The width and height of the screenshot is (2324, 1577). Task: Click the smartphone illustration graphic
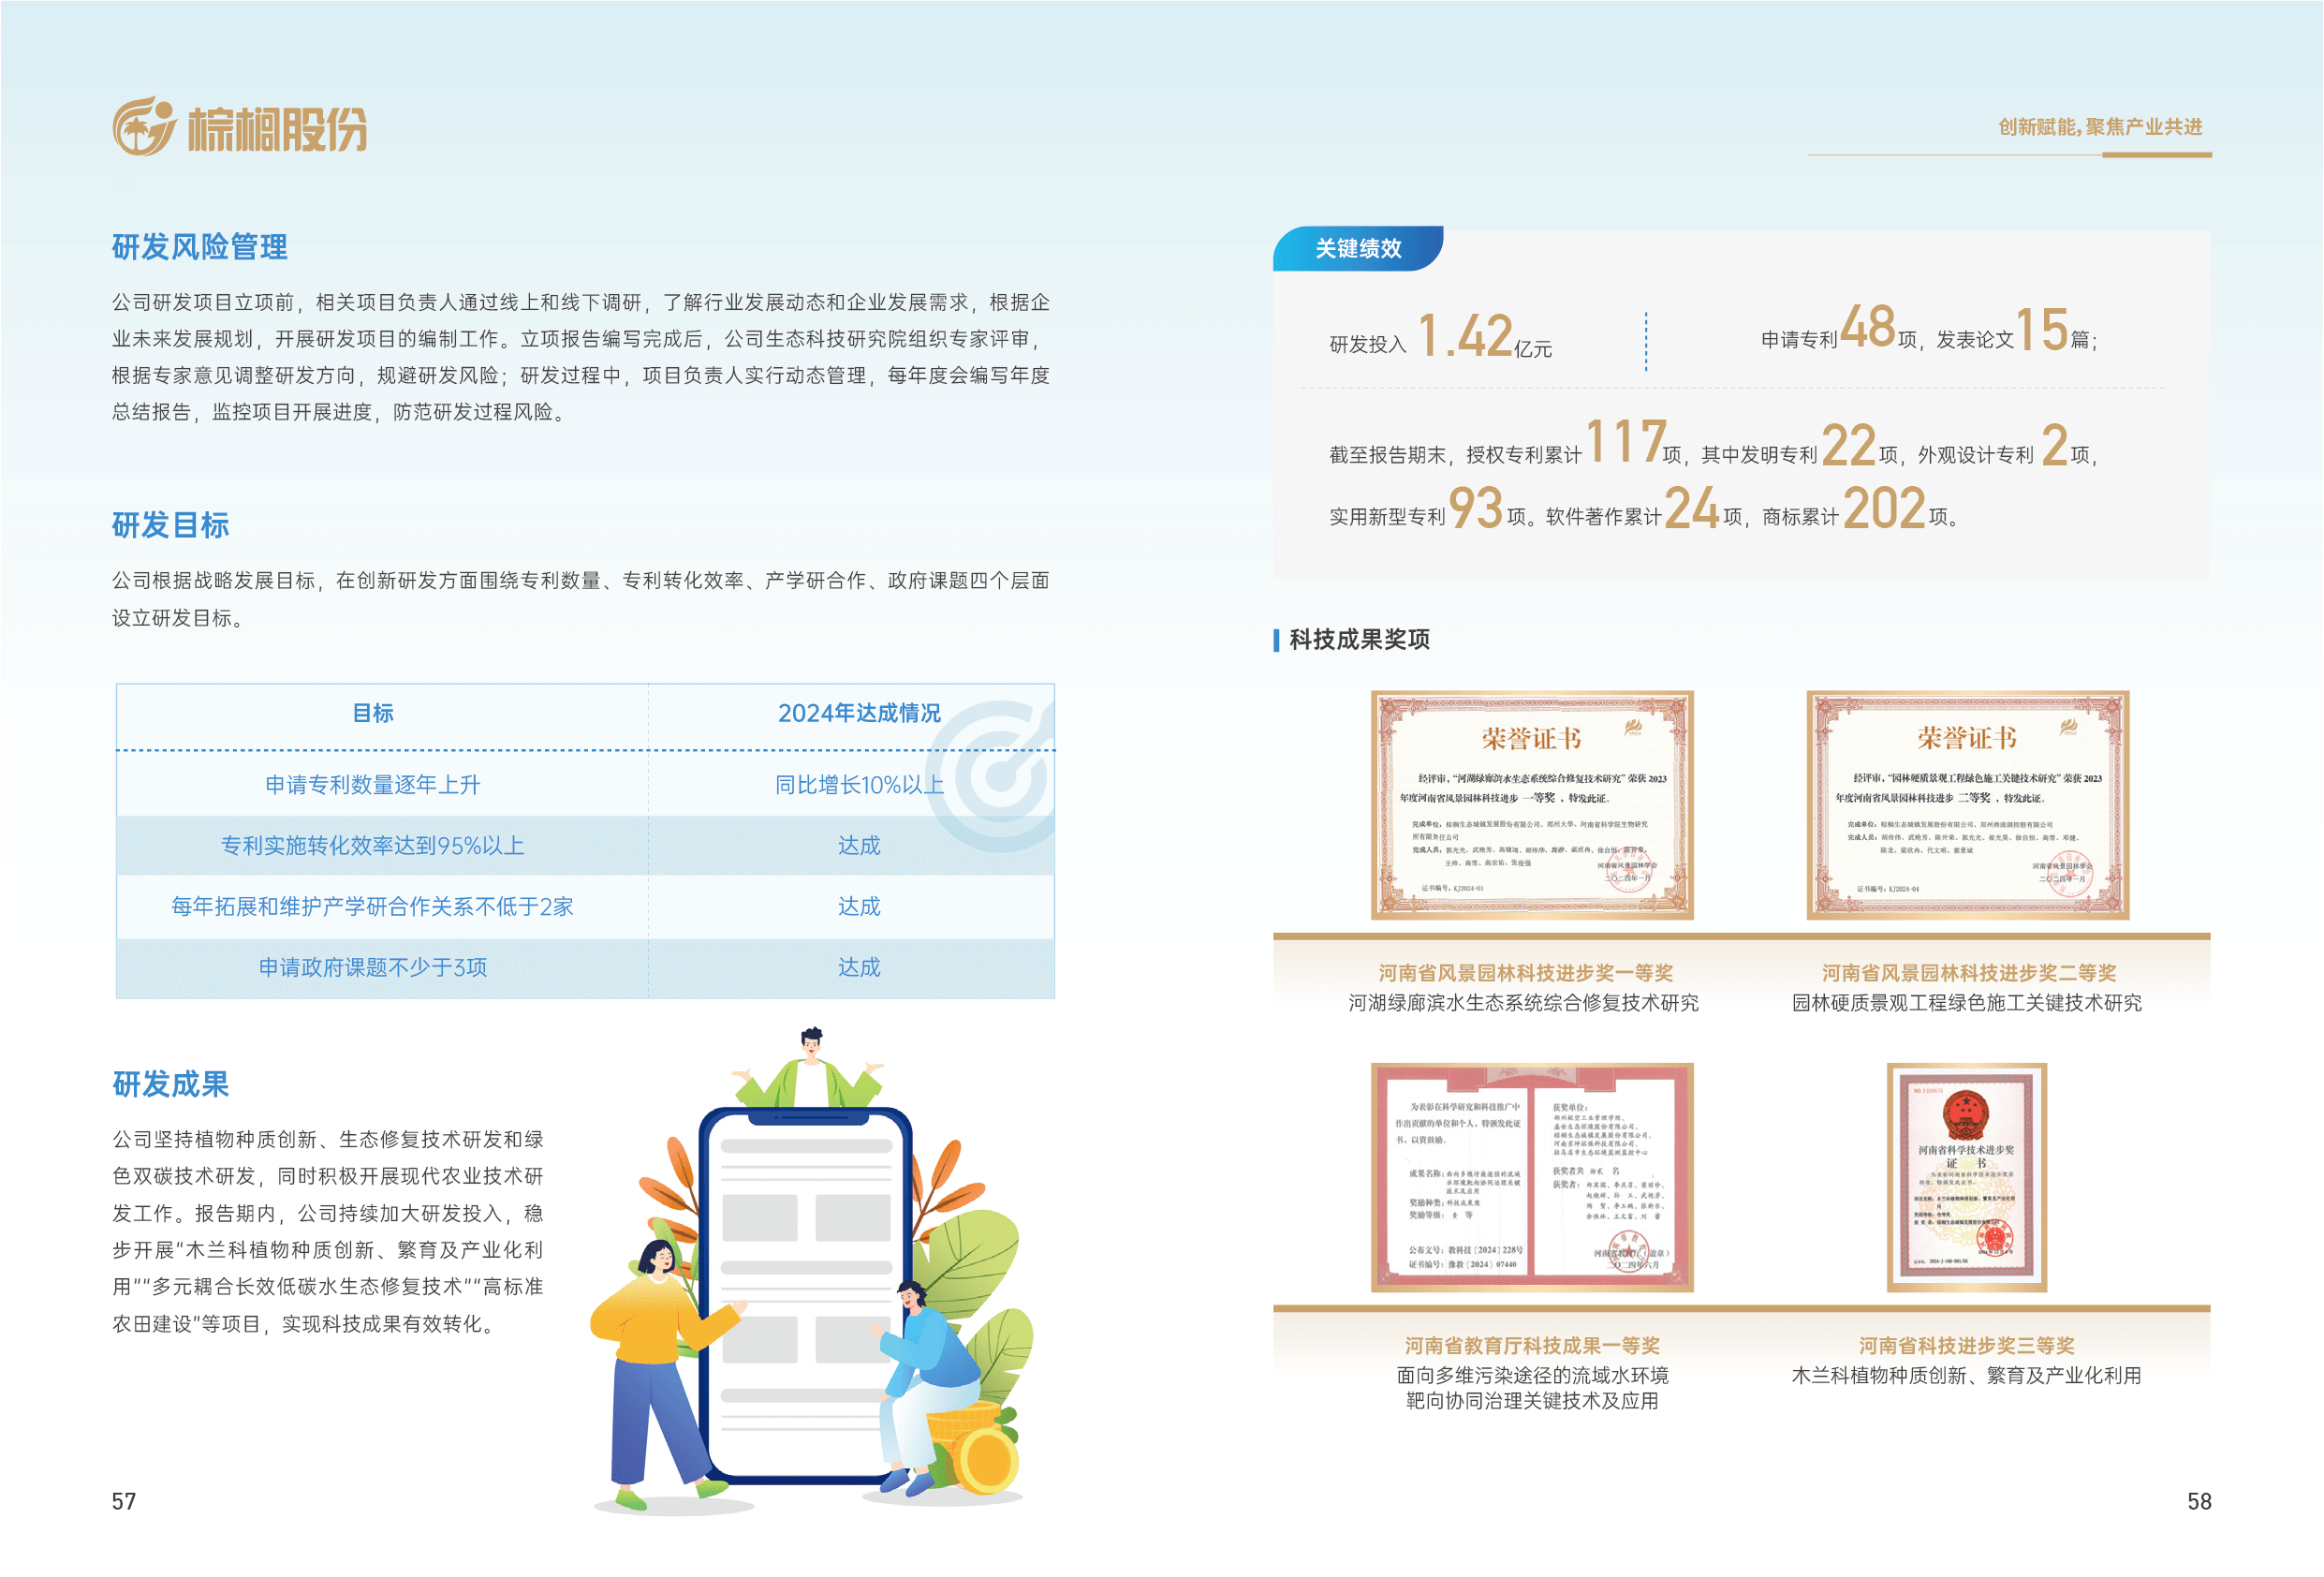tap(805, 1292)
